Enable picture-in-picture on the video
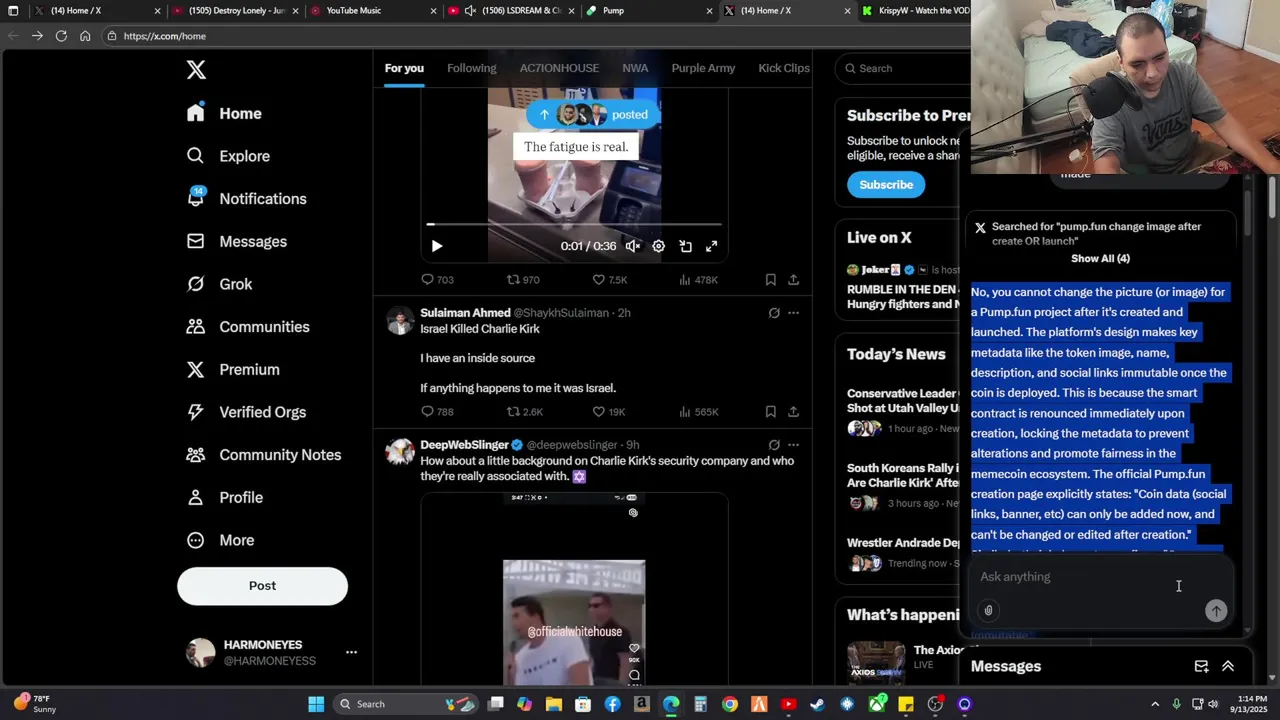This screenshot has height=720, width=1280. [x=685, y=246]
